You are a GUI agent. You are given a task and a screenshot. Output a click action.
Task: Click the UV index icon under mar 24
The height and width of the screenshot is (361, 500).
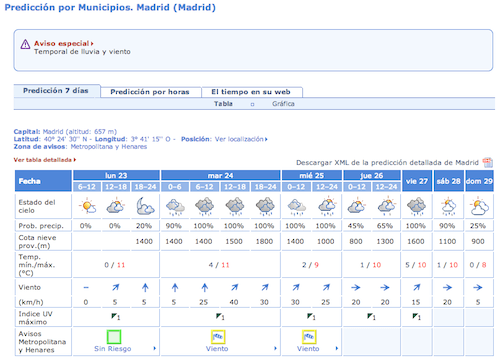(220, 316)
